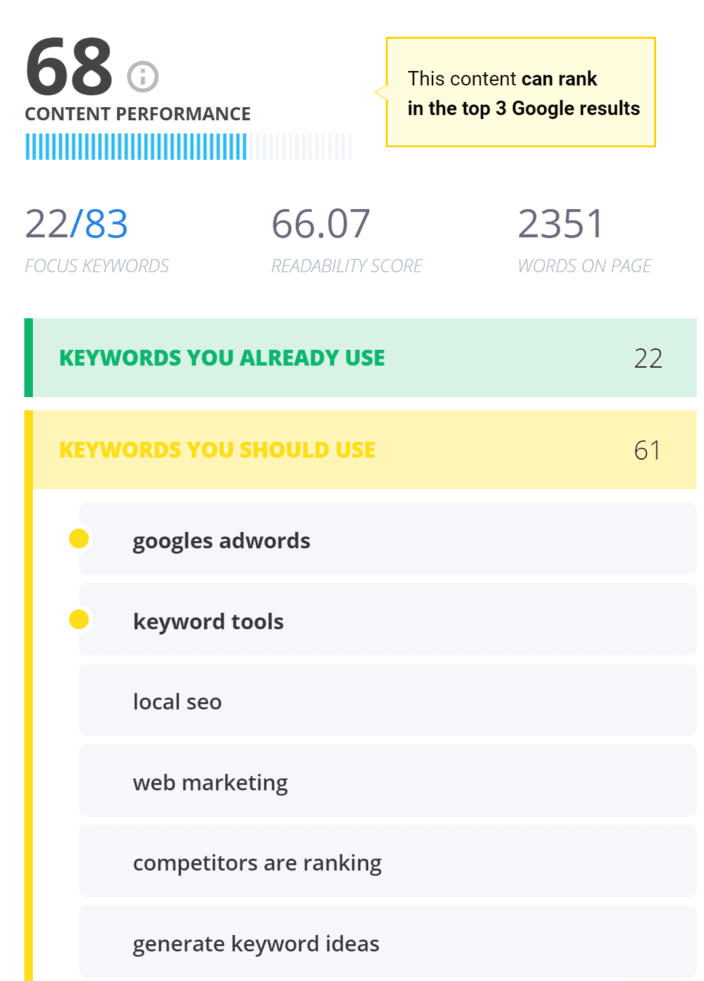Viewport: 704px width, 981px height.
Task: Click yellow dot beside googles adwords
Action: (79, 540)
